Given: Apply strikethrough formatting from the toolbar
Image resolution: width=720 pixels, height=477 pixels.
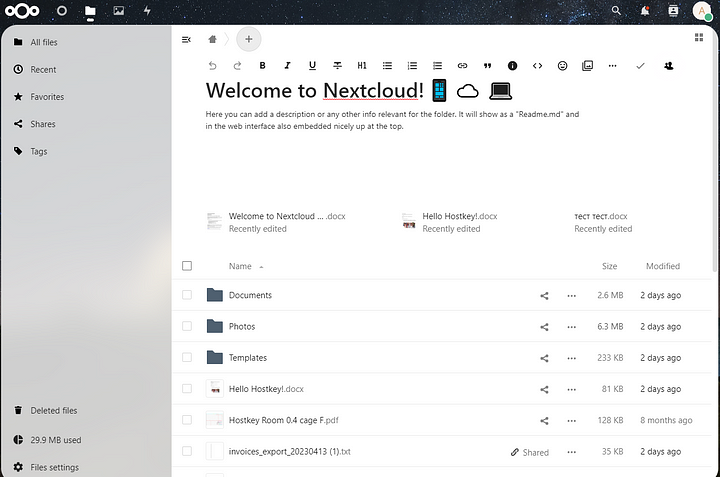Looking at the screenshot, I should point(337,66).
